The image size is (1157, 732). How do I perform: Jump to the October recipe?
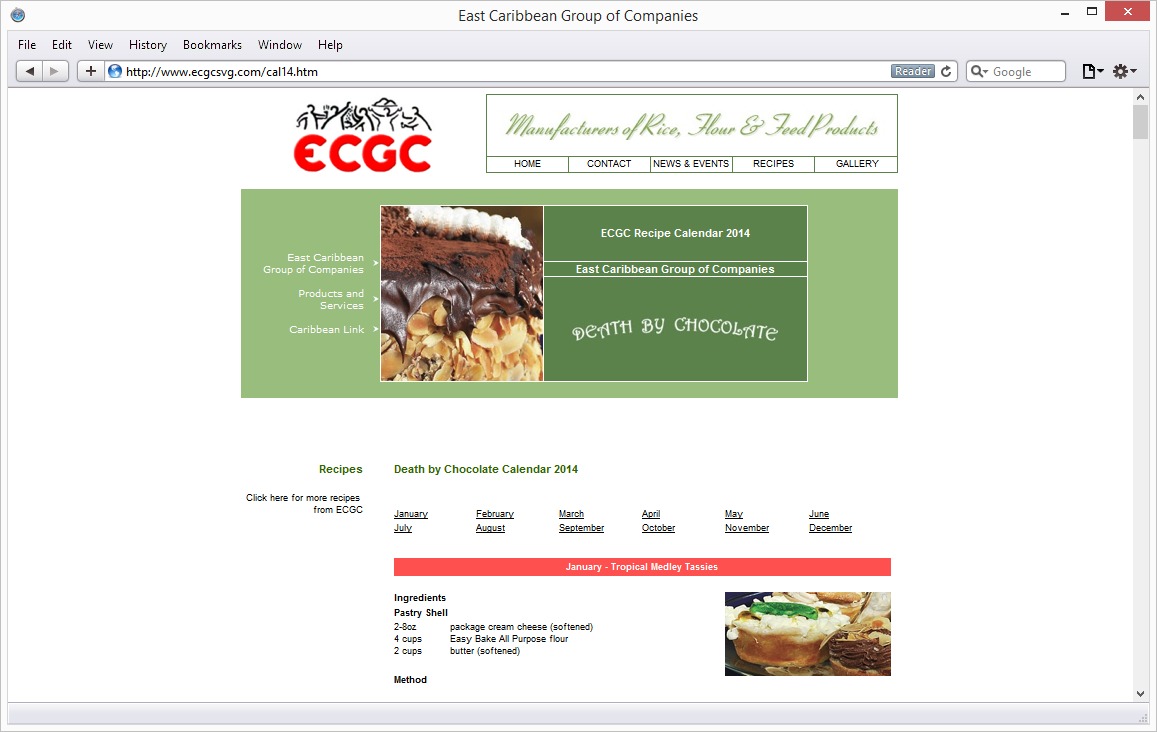point(658,528)
